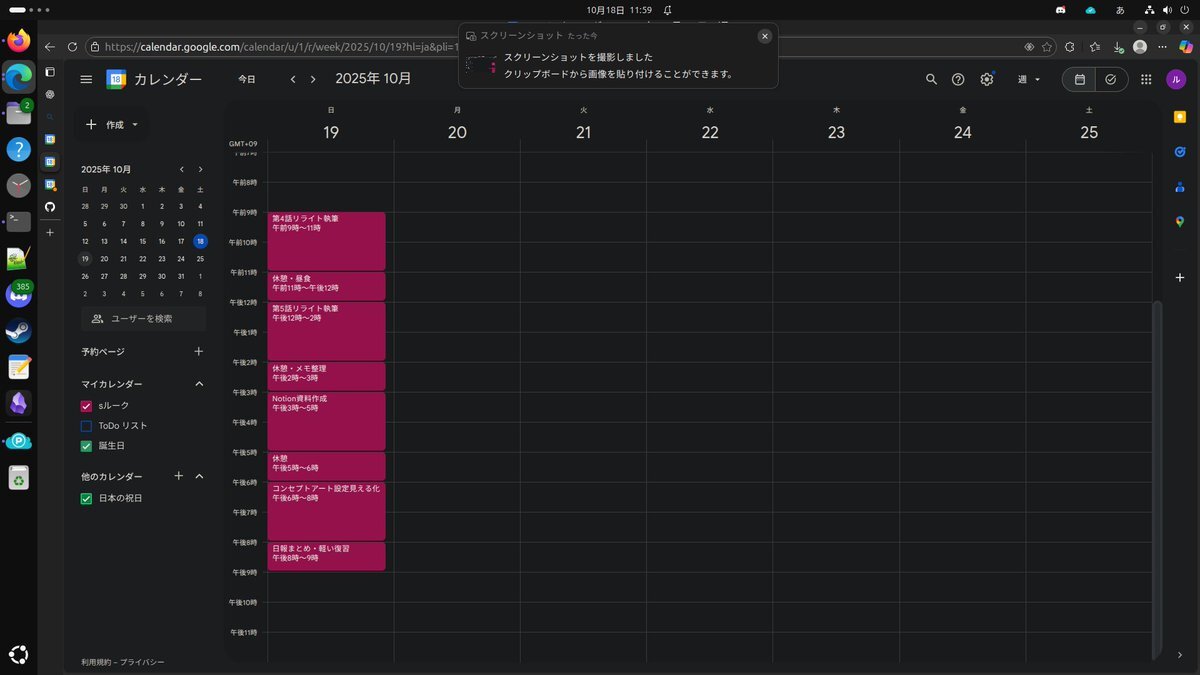1200x675 pixels.
Task: Click the 今日 button
Action: pyautogui.click(x=246, y=79)
